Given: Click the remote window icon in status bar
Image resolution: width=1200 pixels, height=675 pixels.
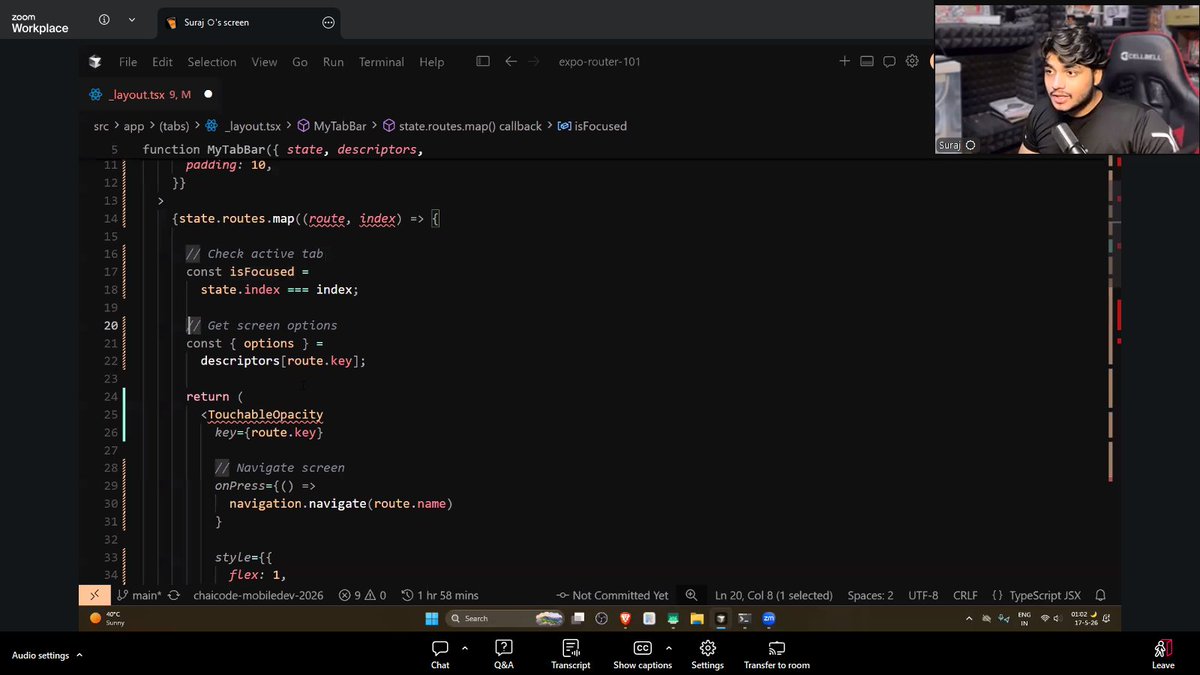Looking at the screenshot, I should [x=95, y=595].
